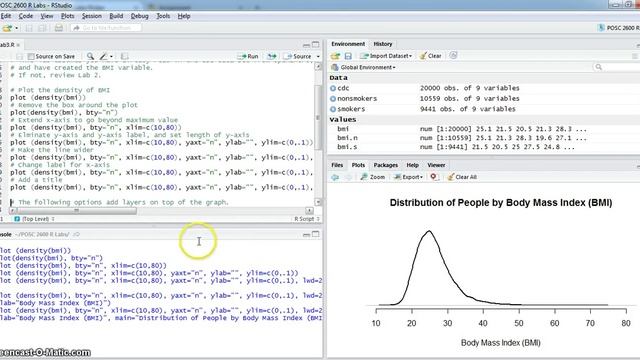This screenshot has height=360, width=640.
Task: Click the Source button
Action: [x=299, y=56]
